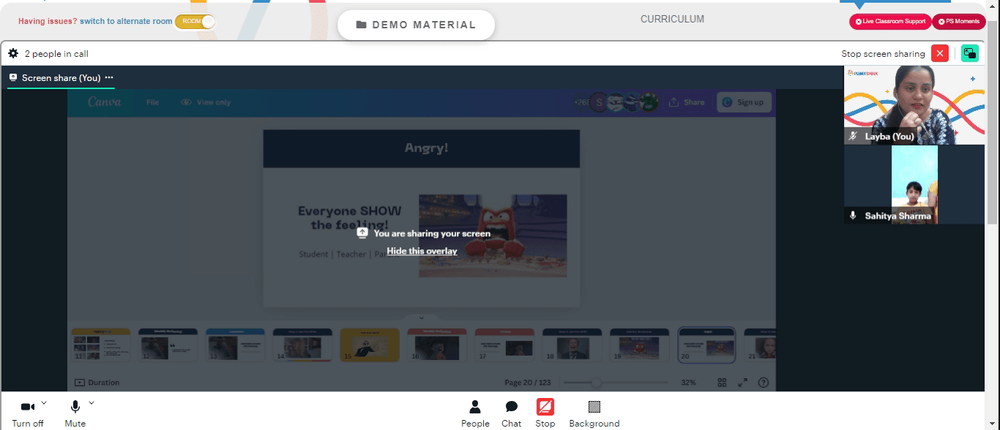The height and width of the screenshot is (430, 1000).
Task: Open the CURRICULUM tab
Action: click(672, 19)
